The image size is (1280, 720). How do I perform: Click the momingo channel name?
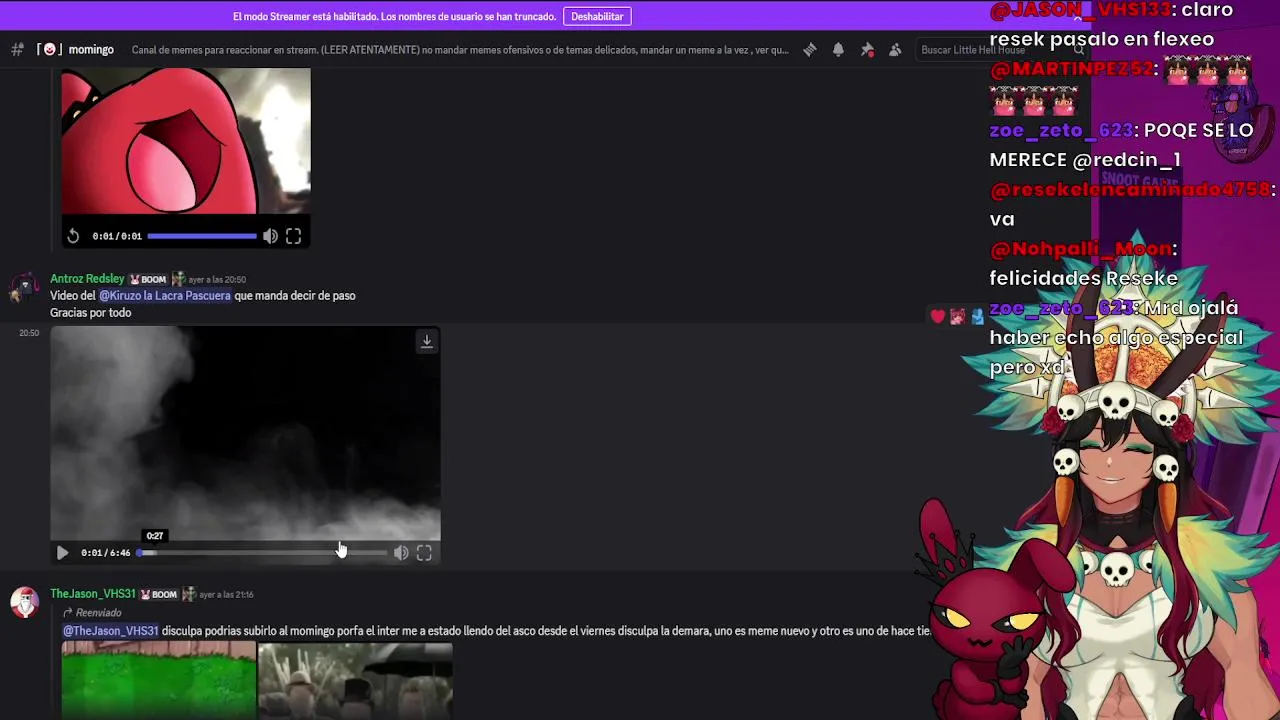[91, 50]
